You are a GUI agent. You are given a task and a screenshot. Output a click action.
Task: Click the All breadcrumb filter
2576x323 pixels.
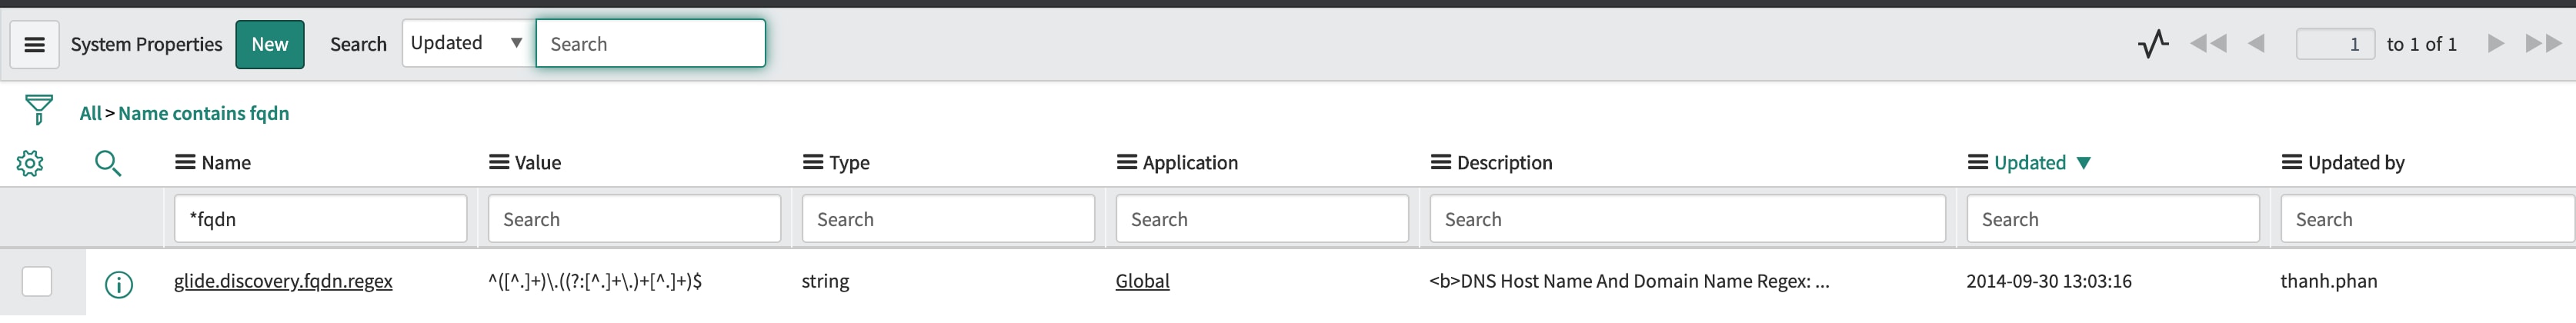90,113
